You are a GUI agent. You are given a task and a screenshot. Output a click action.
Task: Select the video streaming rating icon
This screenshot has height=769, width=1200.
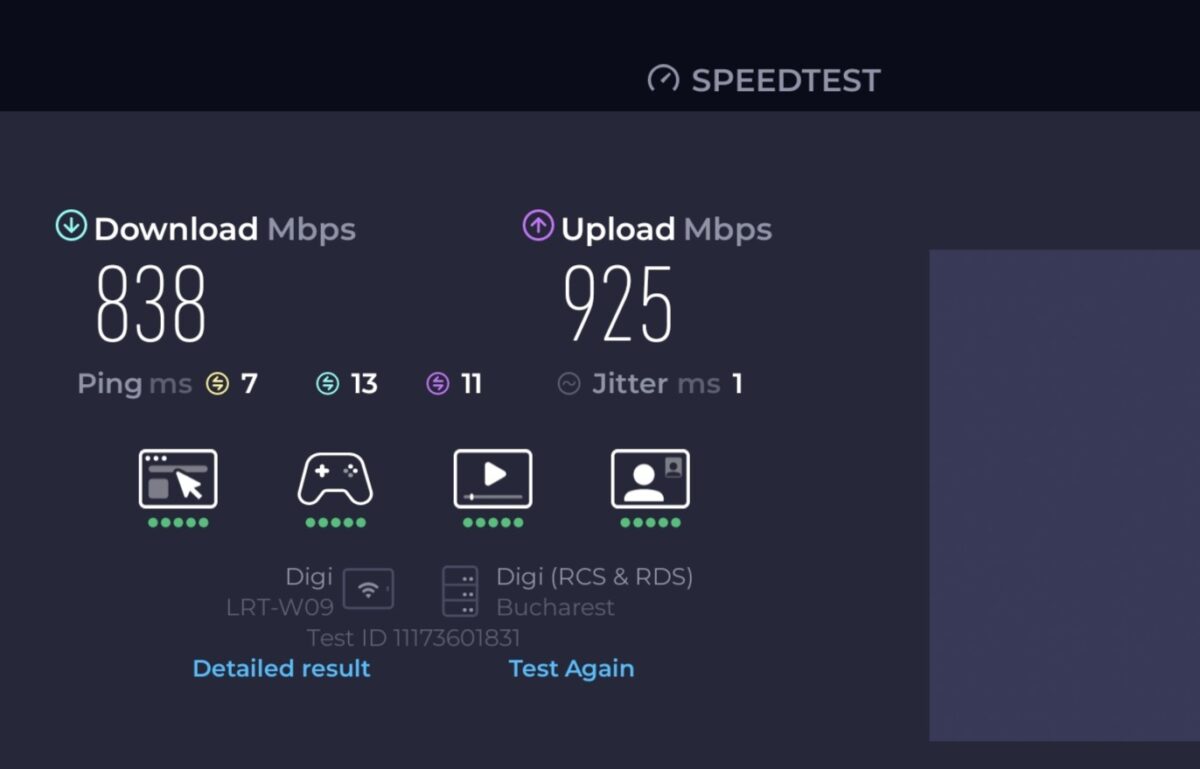493,479
